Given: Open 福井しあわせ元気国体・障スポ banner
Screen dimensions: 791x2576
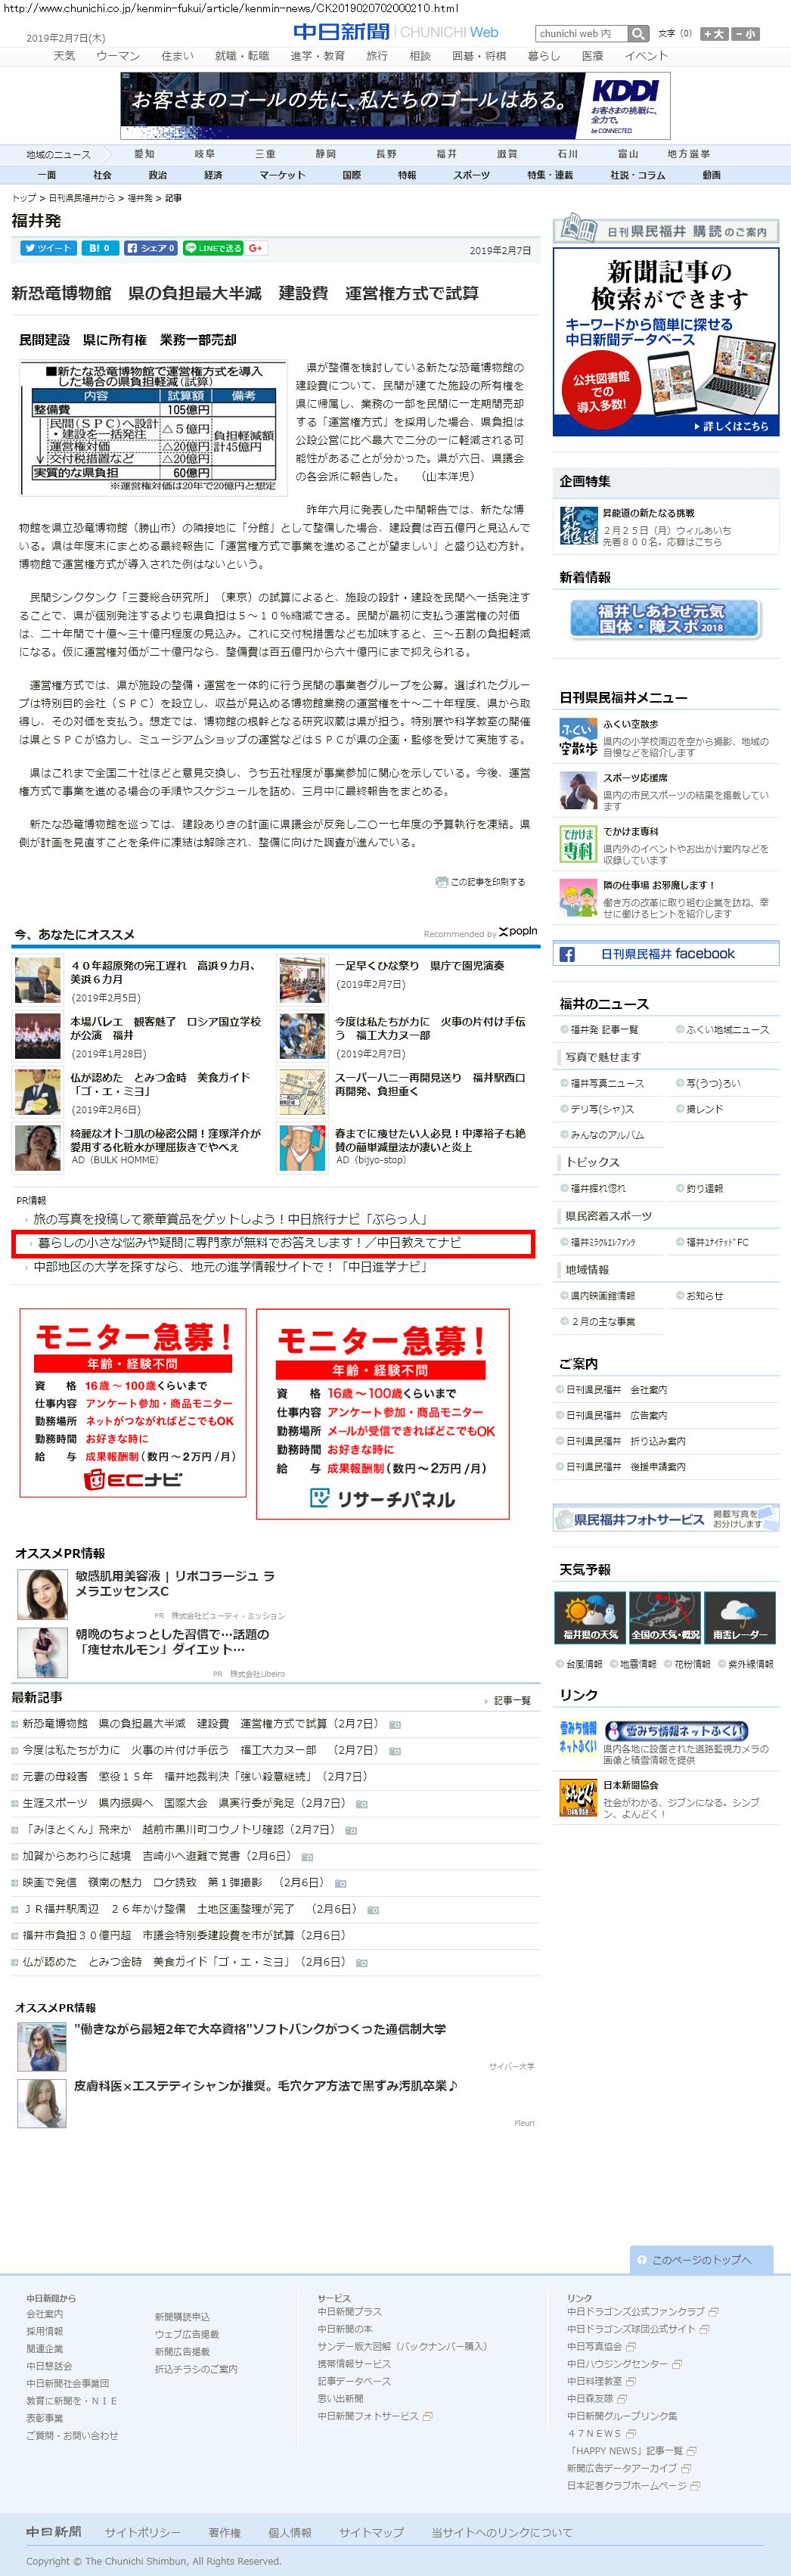Looking at the screenshot, I should click(x=665, y=618).
